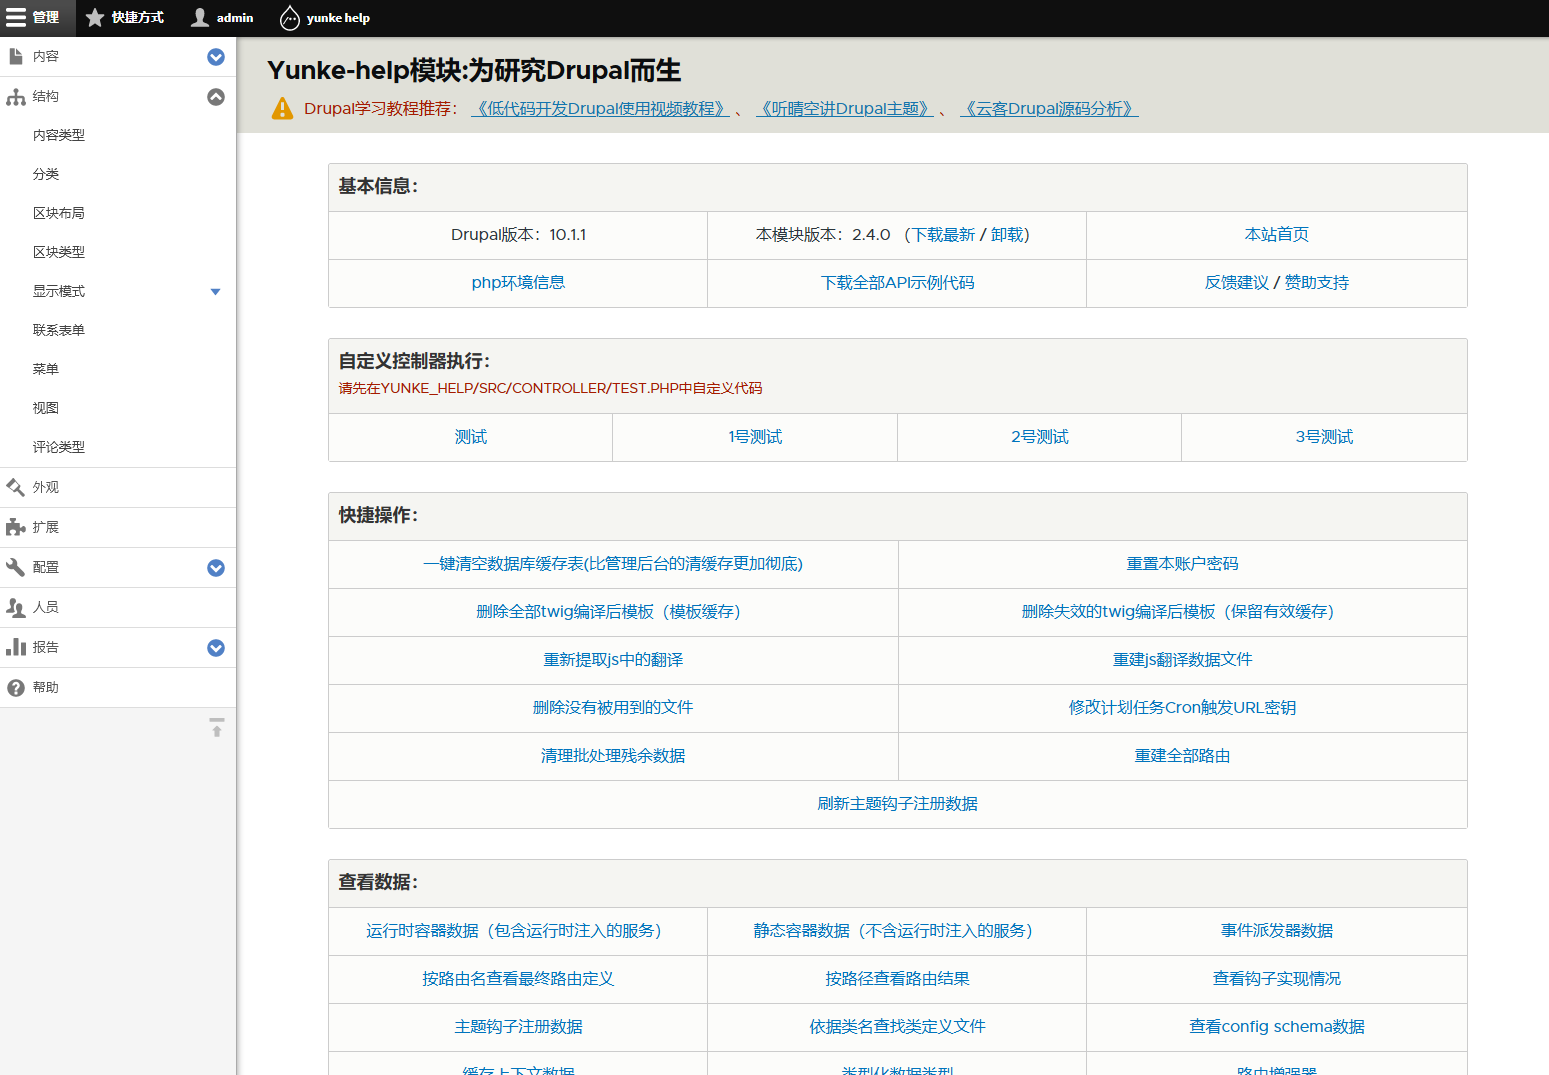Open php环境信息
The height and width of the screenshot is (1075, 1549).
tap(518, 283)
